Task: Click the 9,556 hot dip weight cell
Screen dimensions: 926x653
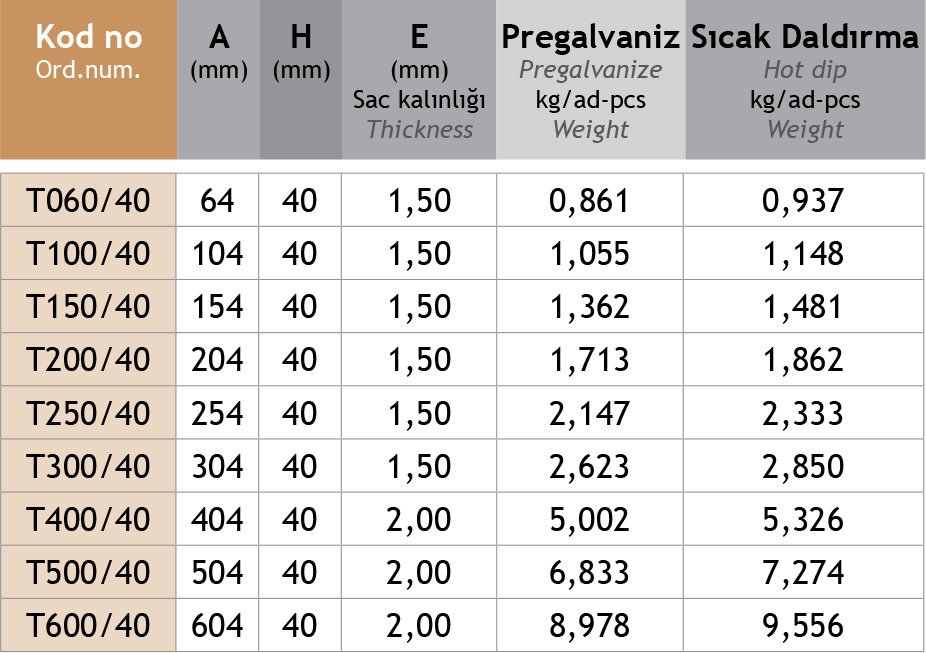Action: pos(804,626)
